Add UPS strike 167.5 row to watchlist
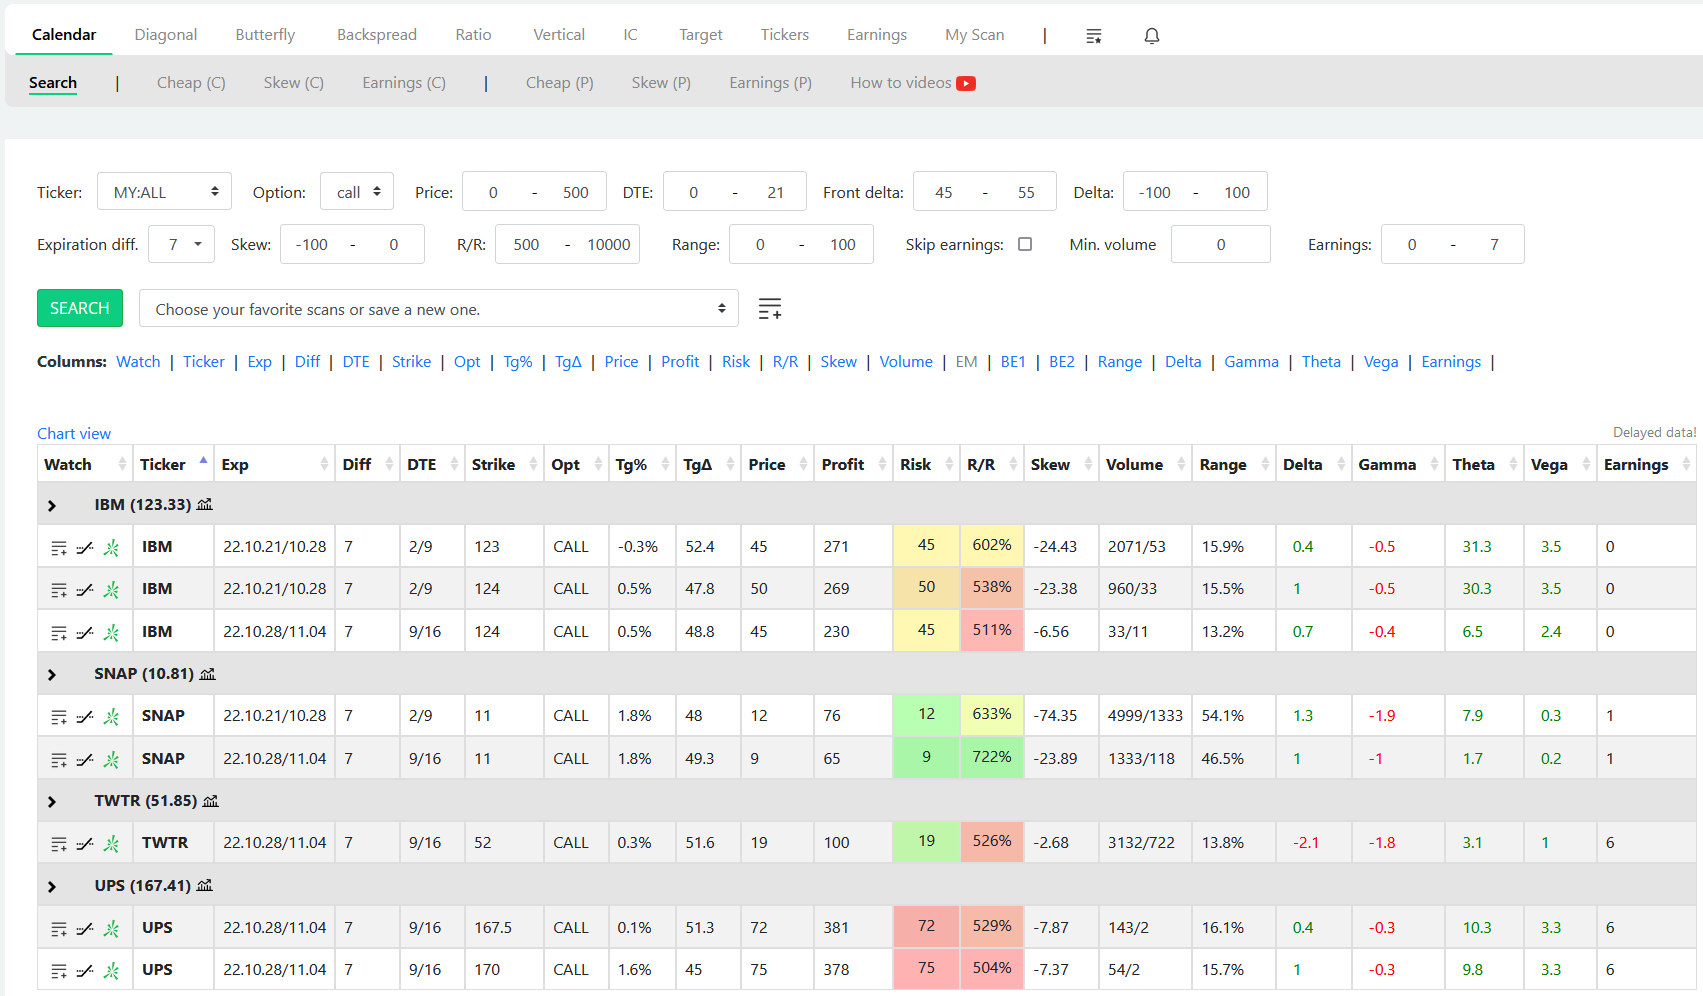 point(59,929)
